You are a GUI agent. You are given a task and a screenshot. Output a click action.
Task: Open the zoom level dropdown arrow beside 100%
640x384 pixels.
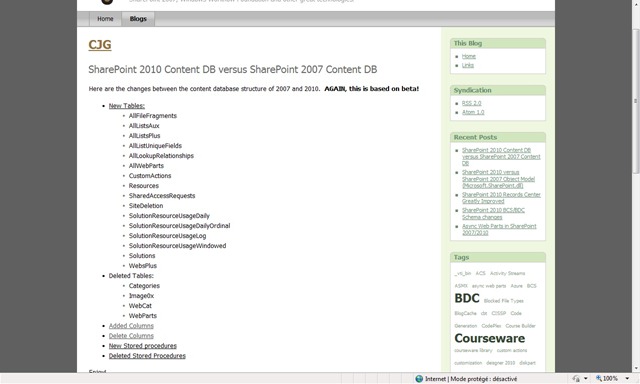[x=627, y=379]
